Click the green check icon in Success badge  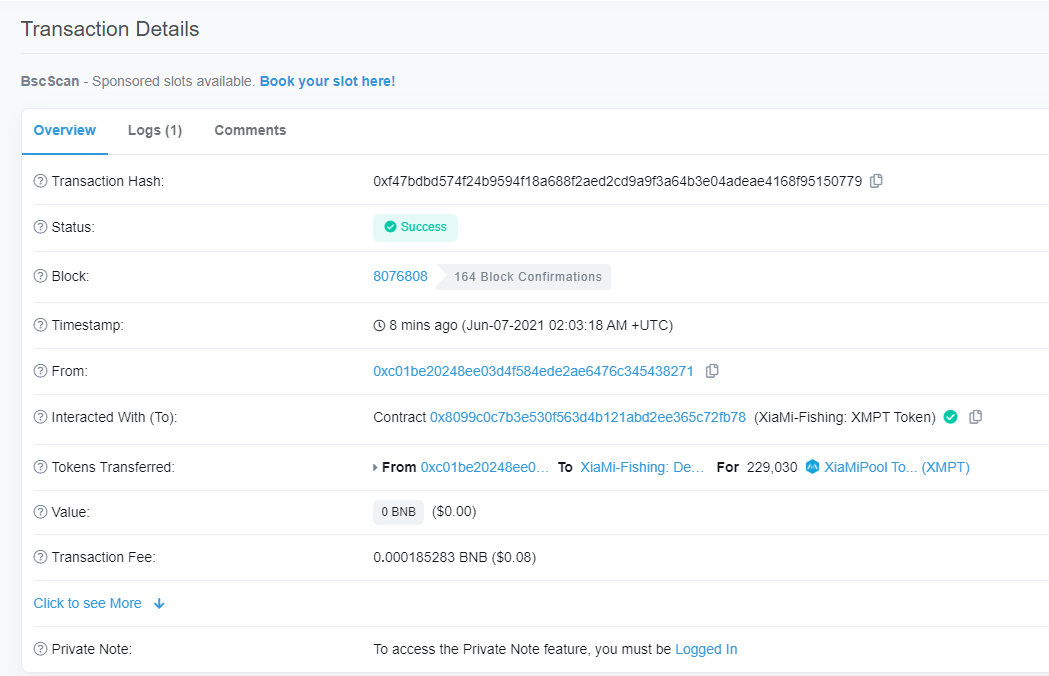click(x=390, y=227)
